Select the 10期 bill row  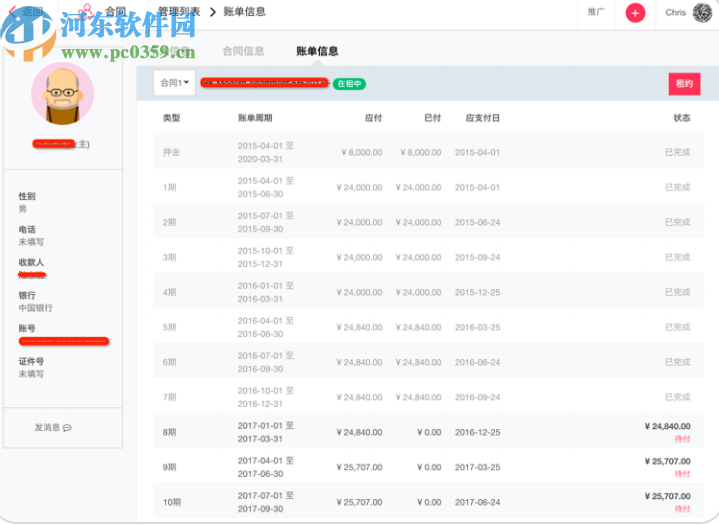[428, 500]
